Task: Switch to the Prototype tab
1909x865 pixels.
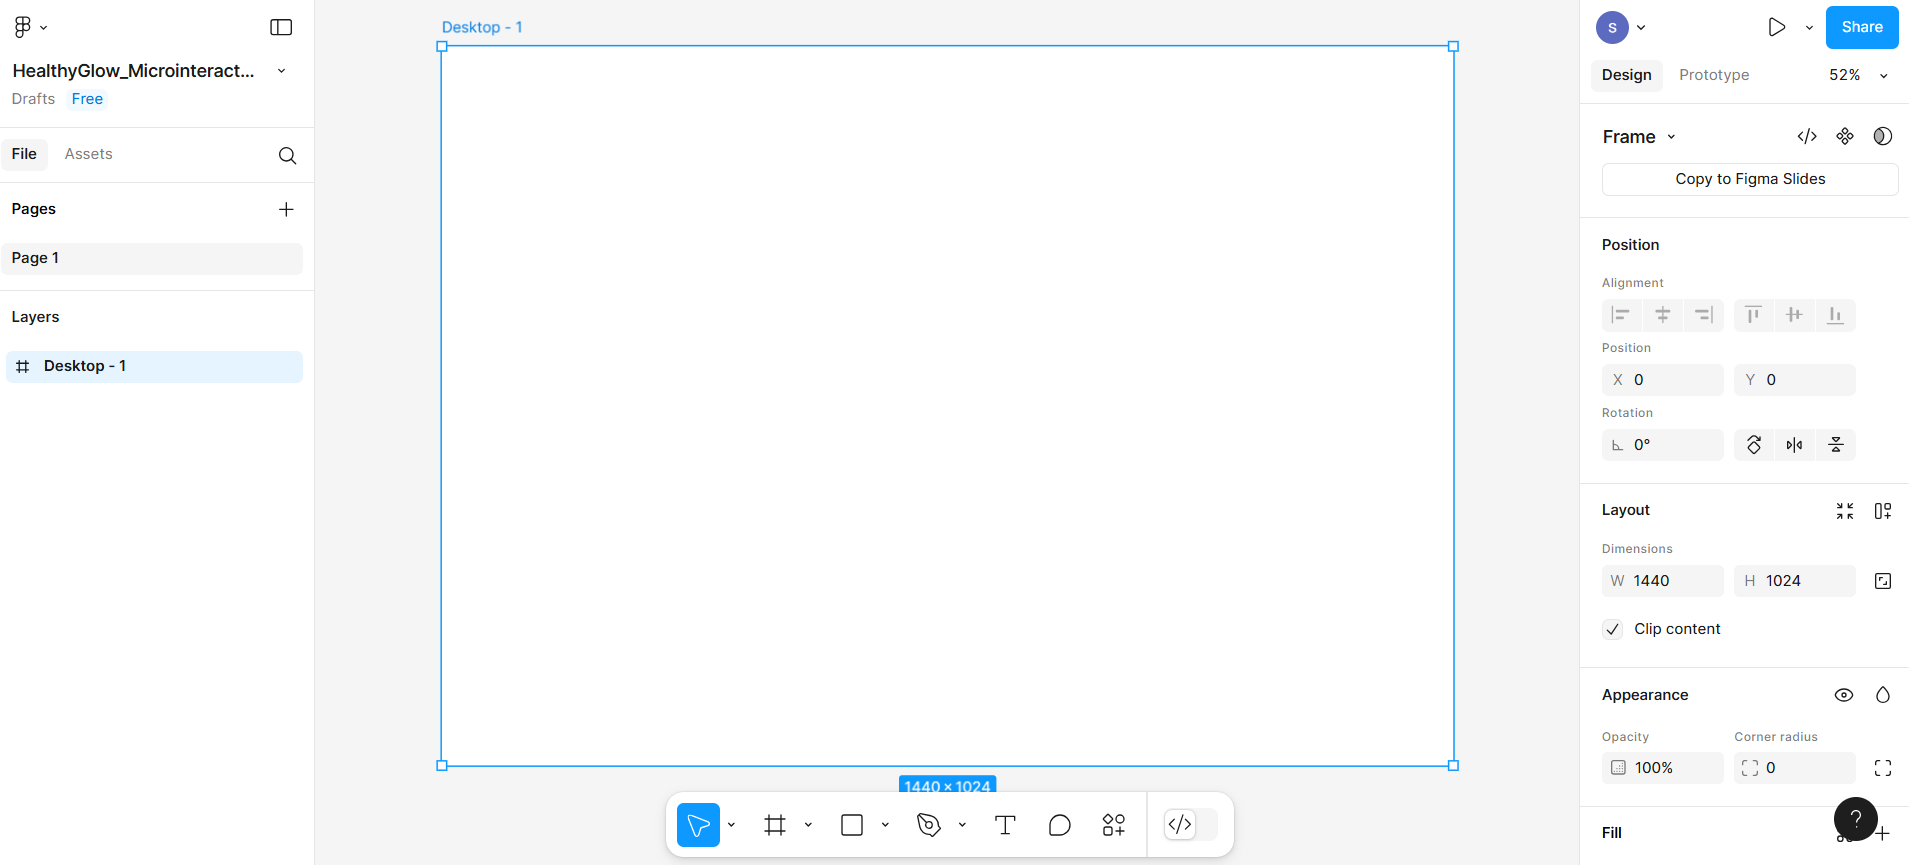Action: tap(1713, 75)
